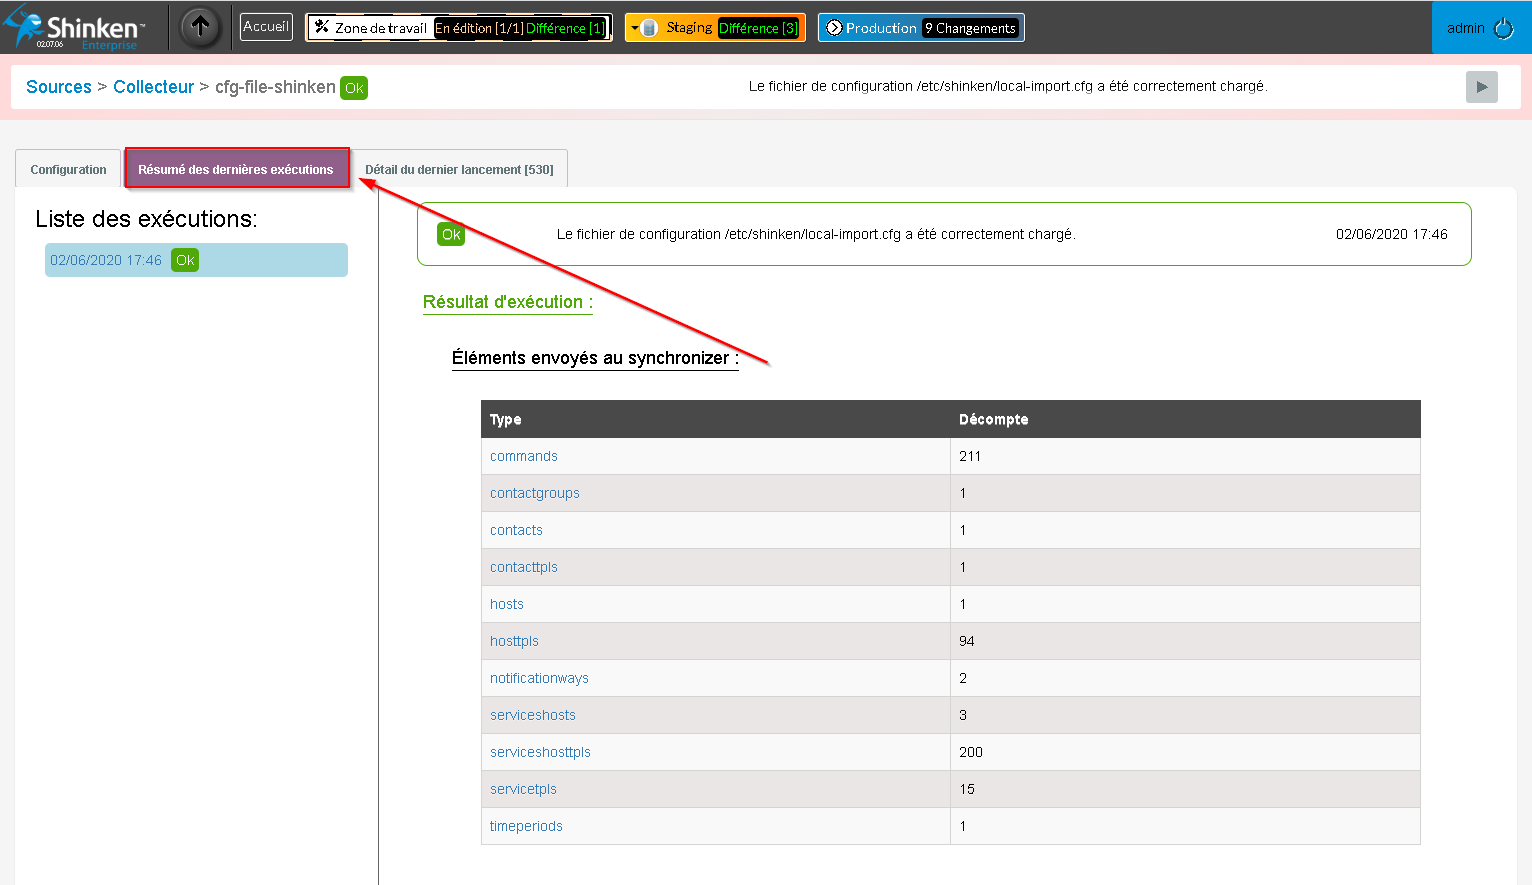Click the Staging database icon
The height and width of the screenshot is (885, 1532).
click(x=648, y=28)
